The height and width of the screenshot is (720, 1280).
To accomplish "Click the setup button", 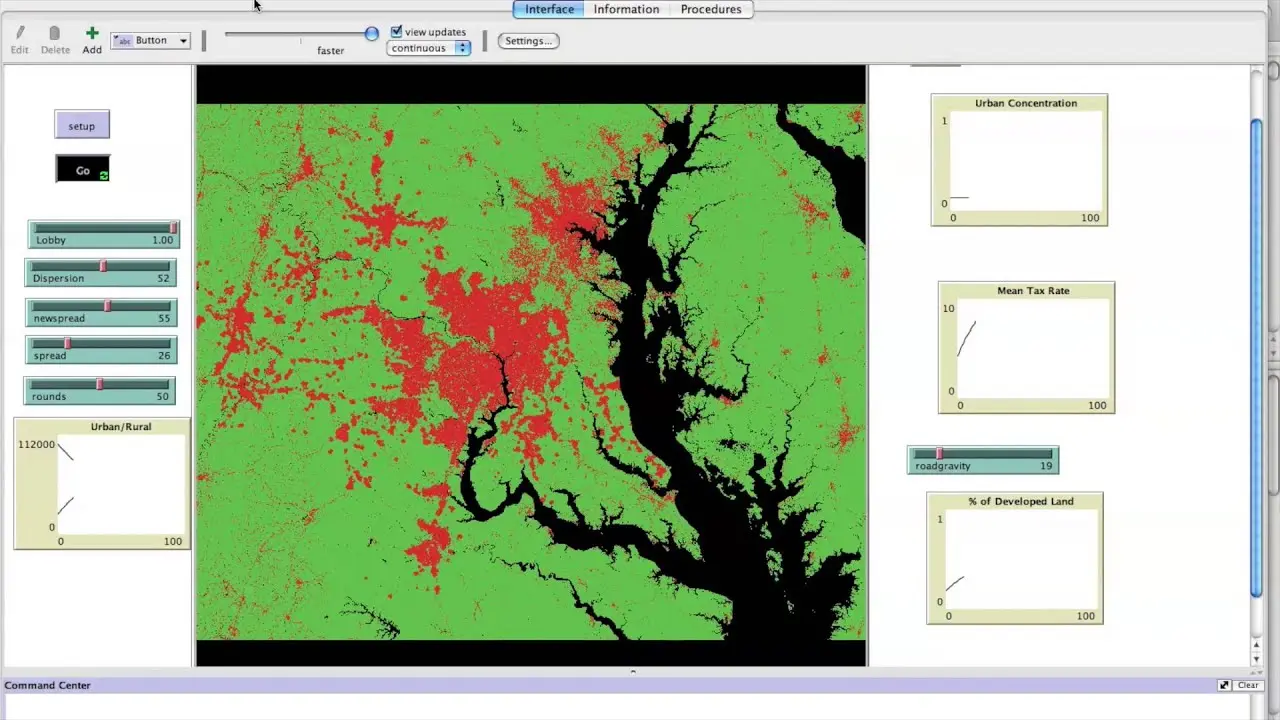I will click(82, 126).
